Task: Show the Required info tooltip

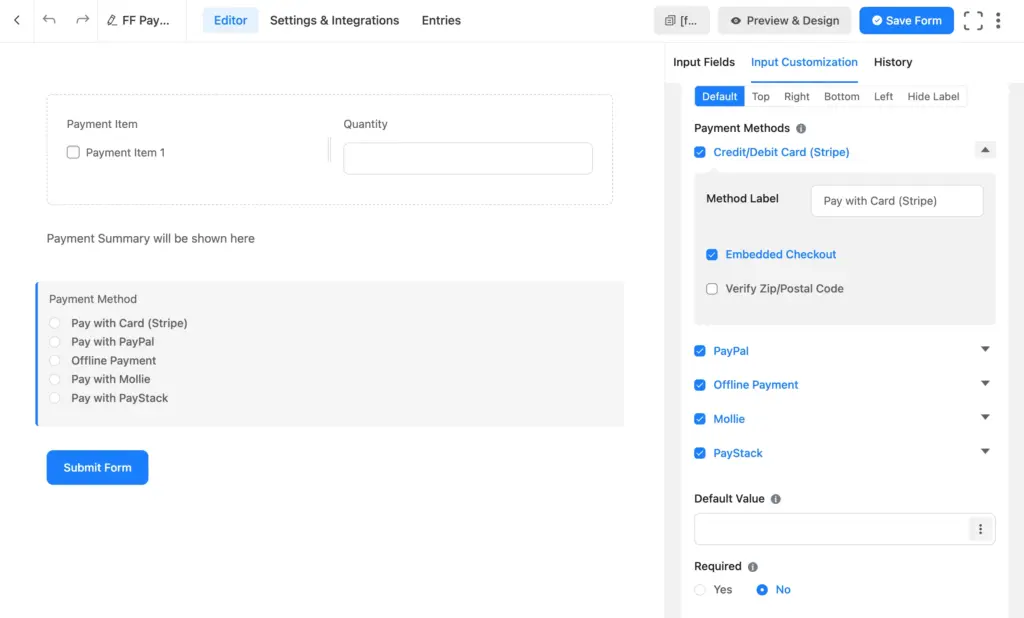Action: pos(752,567)
